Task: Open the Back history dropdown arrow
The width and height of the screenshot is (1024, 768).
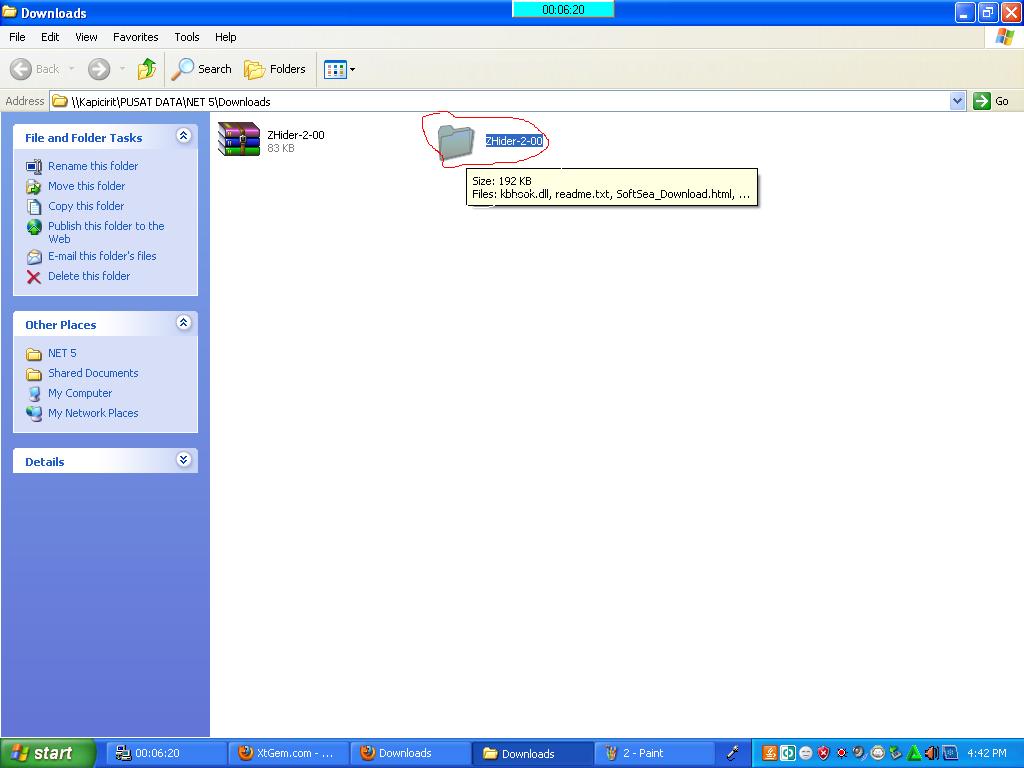Action: 71,69
